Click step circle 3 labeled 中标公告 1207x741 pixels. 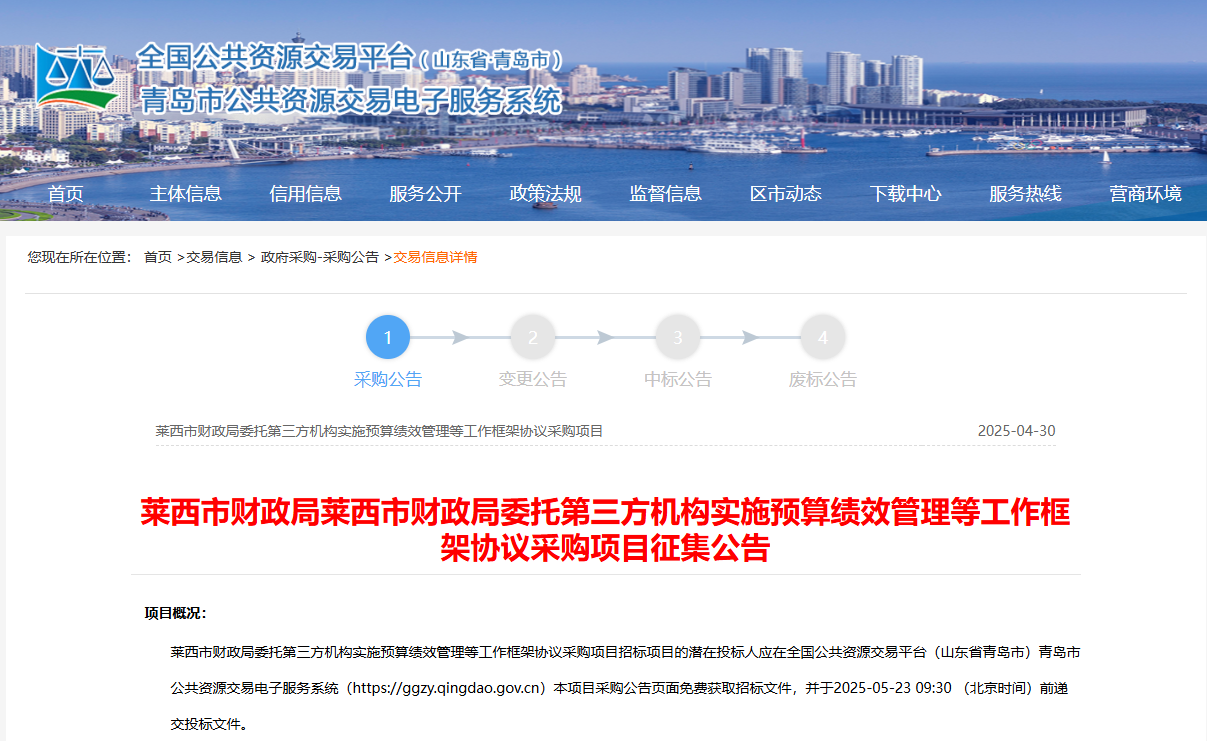tap(678, 337)
